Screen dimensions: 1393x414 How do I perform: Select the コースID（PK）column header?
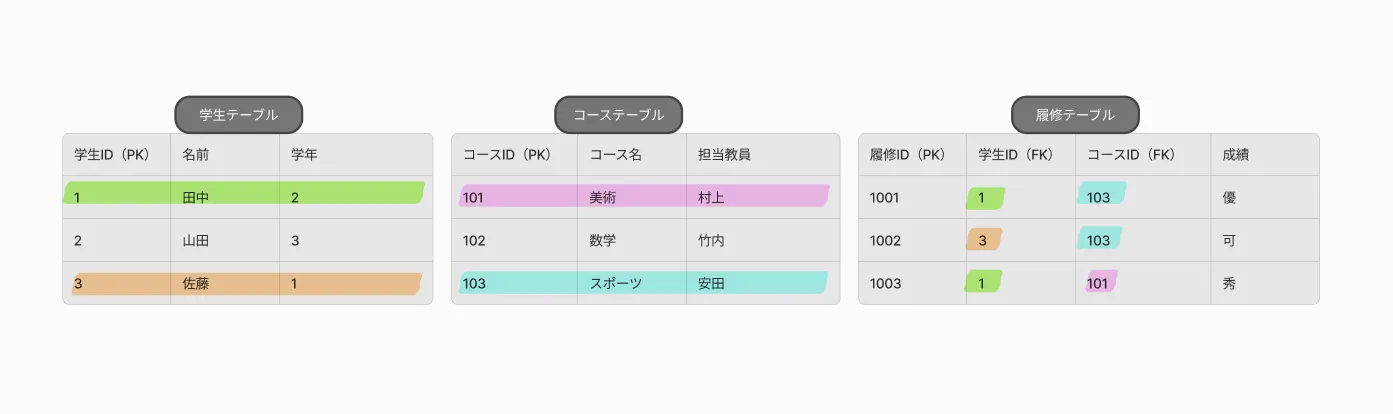[514, 155]
